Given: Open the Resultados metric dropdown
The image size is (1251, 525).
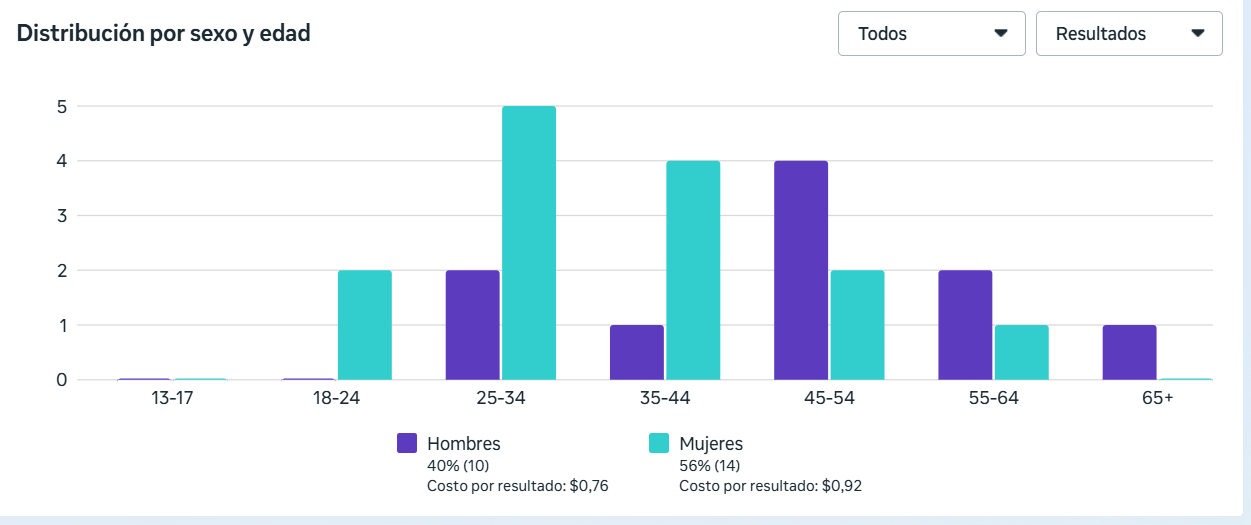Looking at the screenshot, I should click(x=1128, y=33).
